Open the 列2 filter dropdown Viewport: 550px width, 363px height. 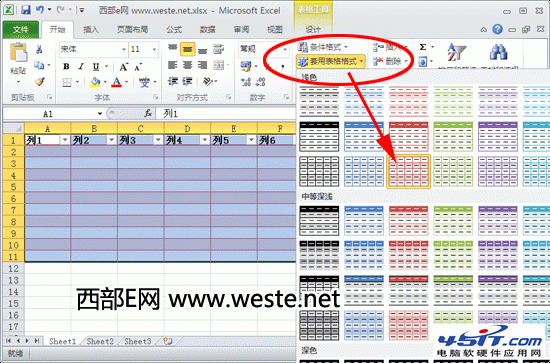[x=111, y=140]
